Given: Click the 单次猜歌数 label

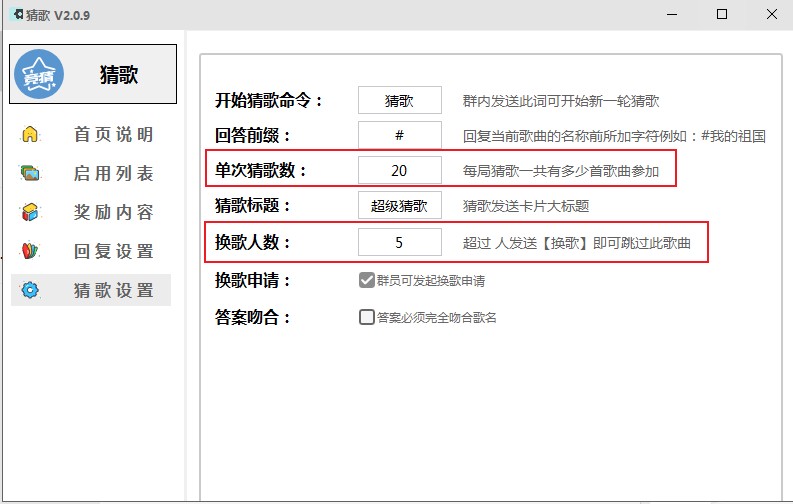Looking at the screenshot, I should 260,170.
